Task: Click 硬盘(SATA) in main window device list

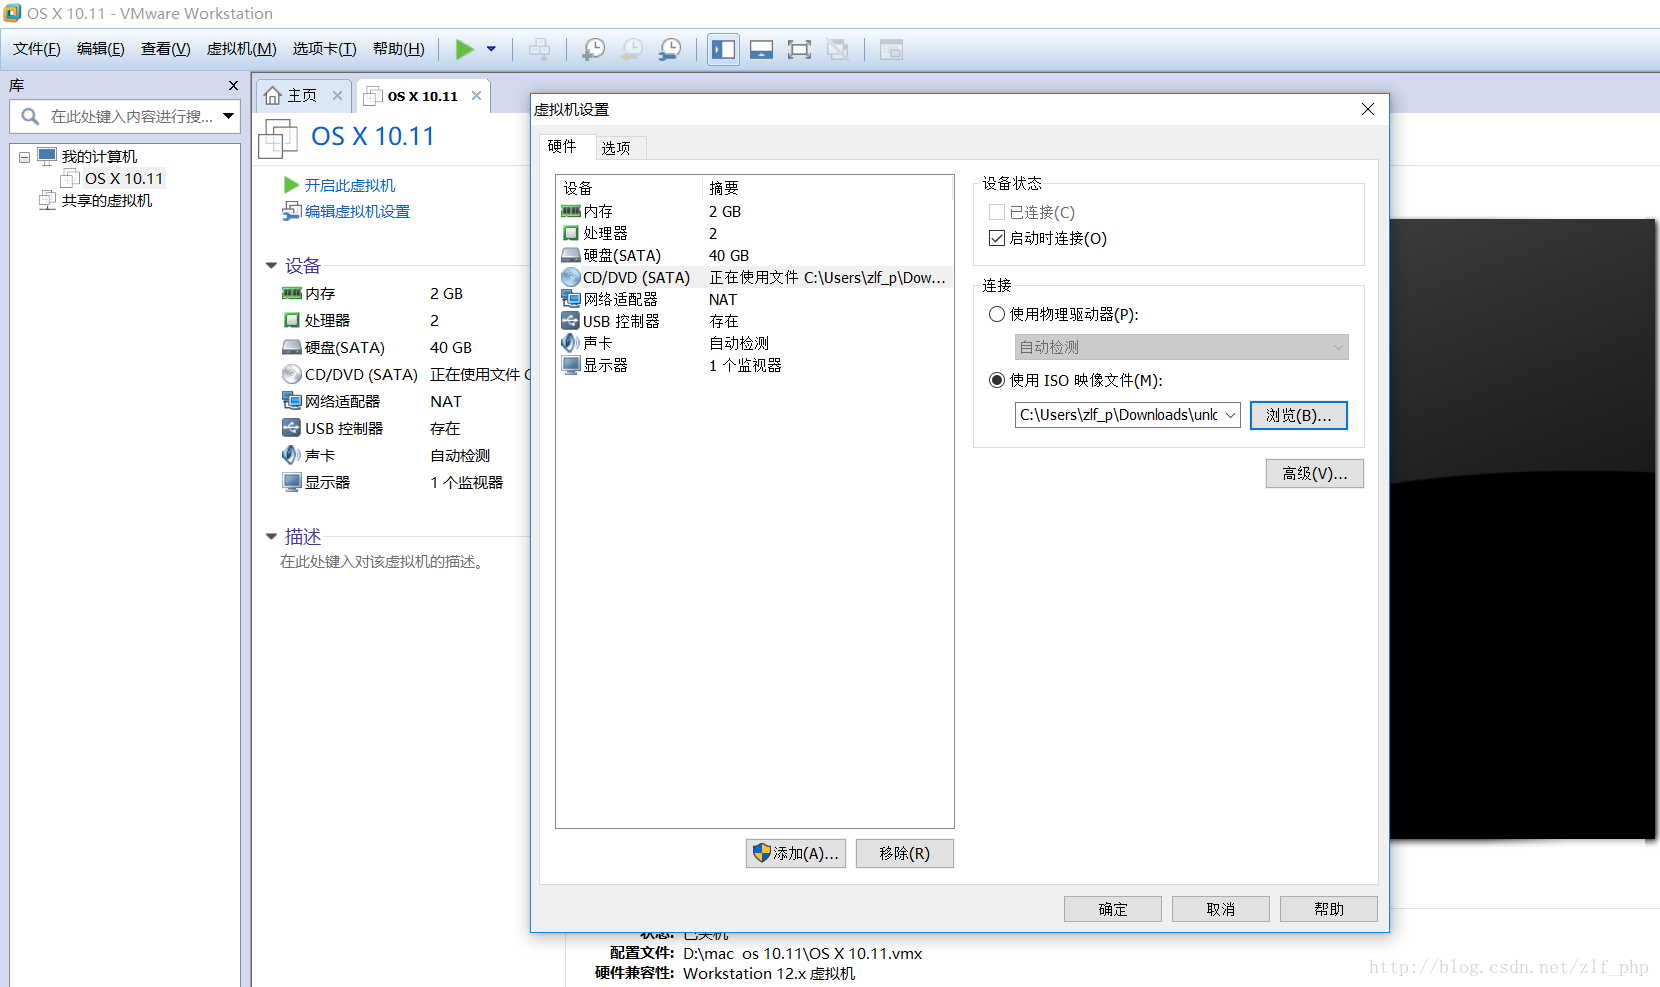Action: pyautogui.click(x=345, y=347)
